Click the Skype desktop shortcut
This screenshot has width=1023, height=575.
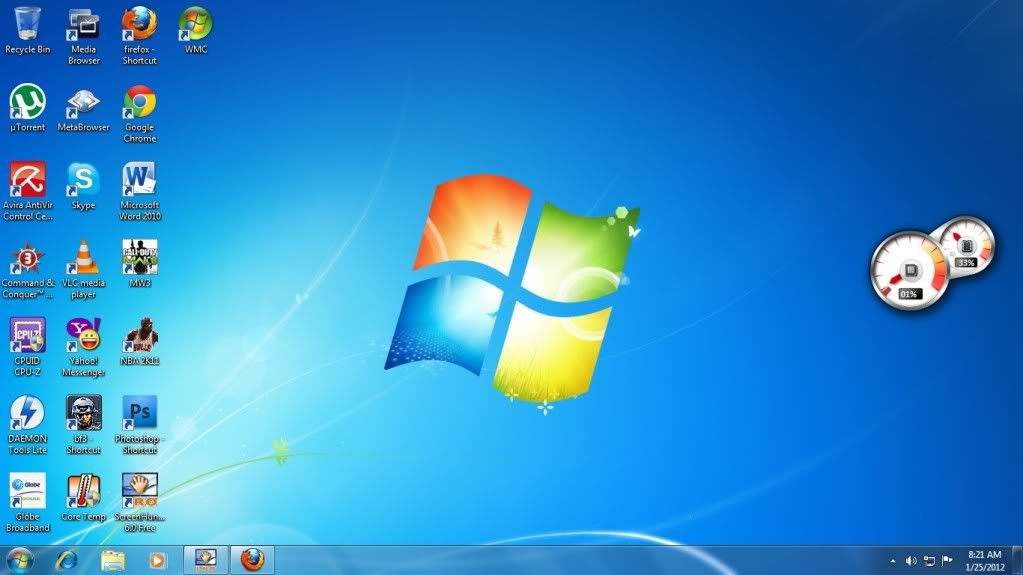[83, 179]
